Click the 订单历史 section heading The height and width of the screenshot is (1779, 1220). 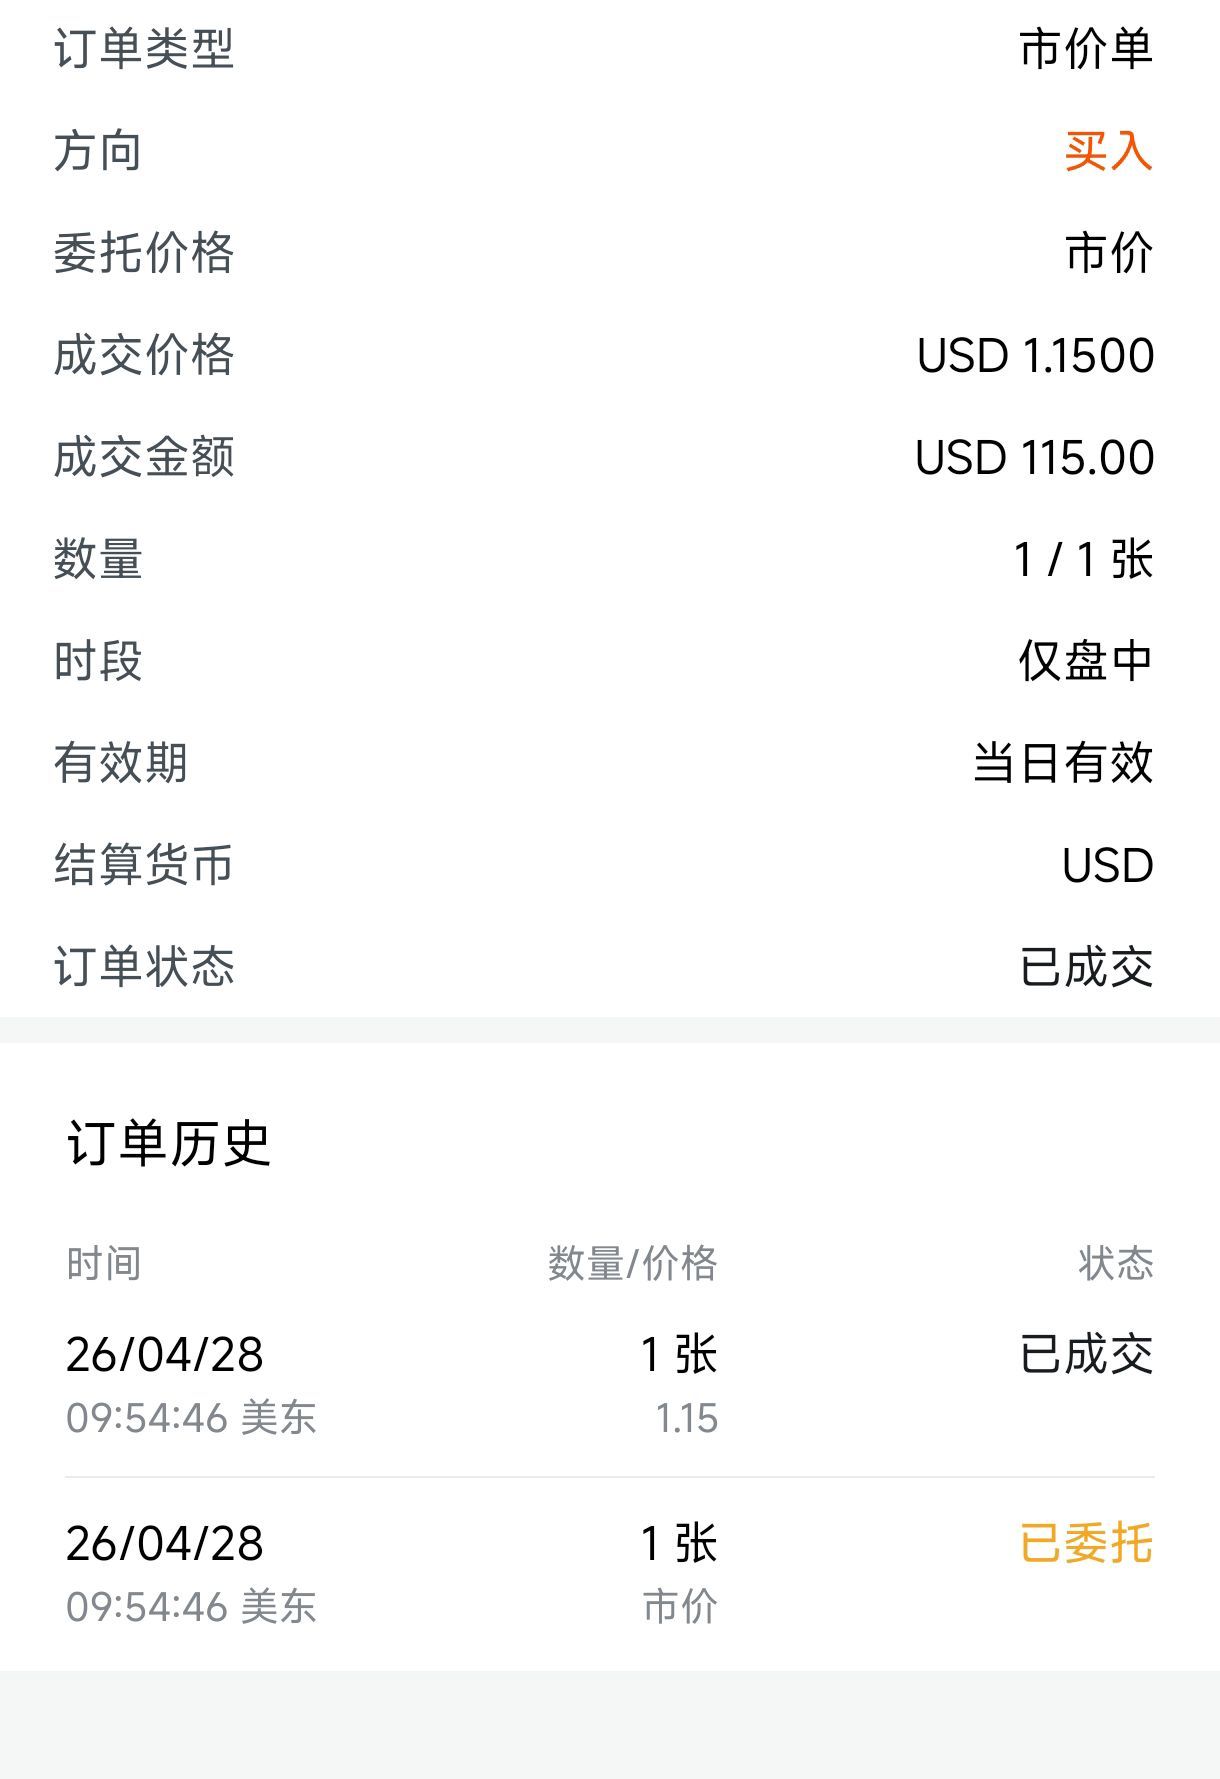pos(169,1143)
